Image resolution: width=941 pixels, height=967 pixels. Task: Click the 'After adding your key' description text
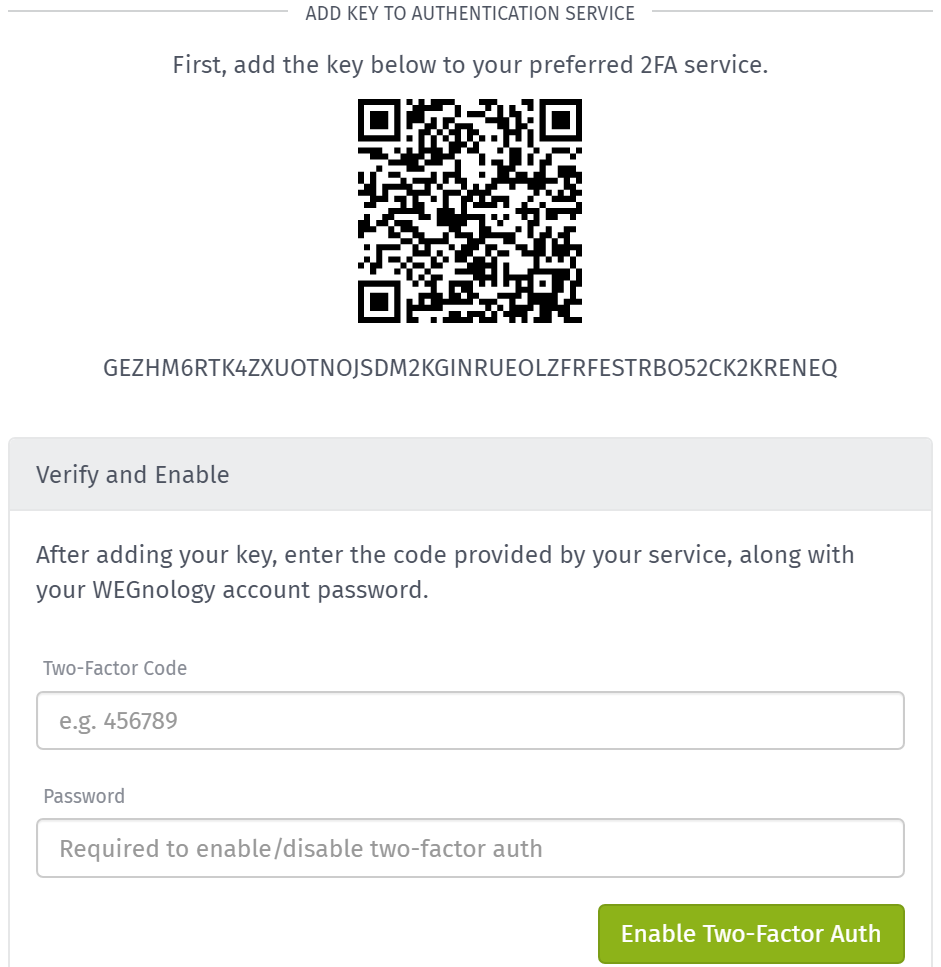coord(445,572)
